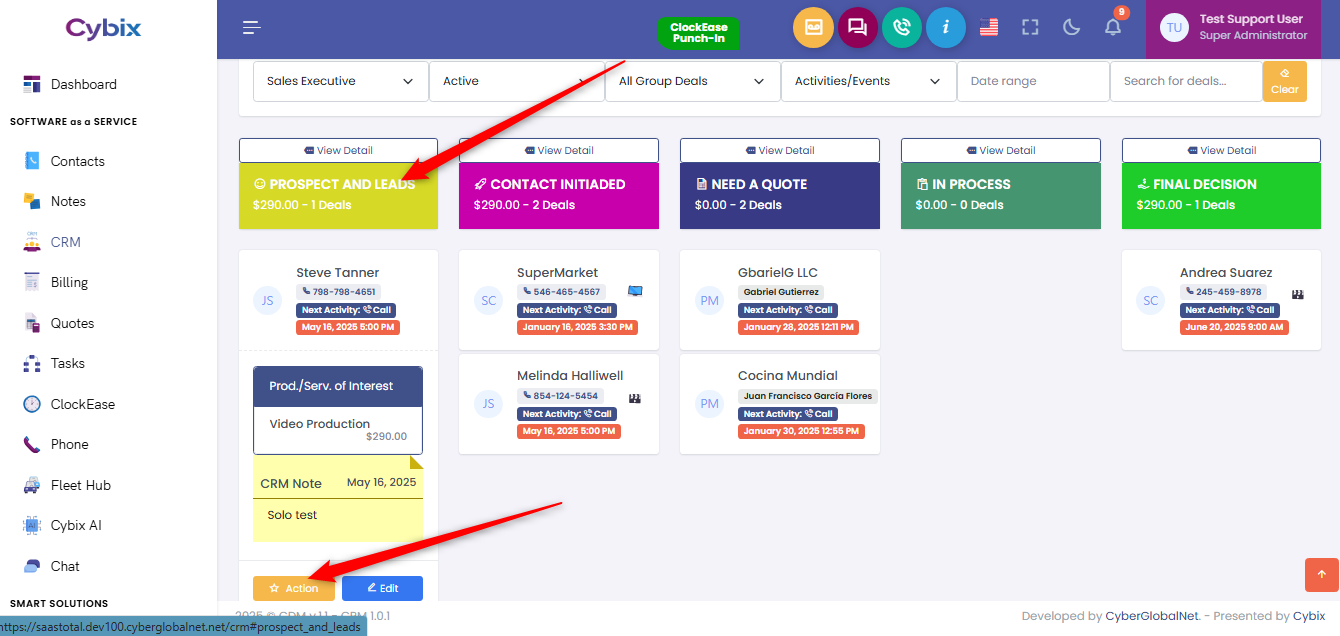Open the Cocina Mundial deal name
The width and height of the screenshot is (1340, 636).
788,376
